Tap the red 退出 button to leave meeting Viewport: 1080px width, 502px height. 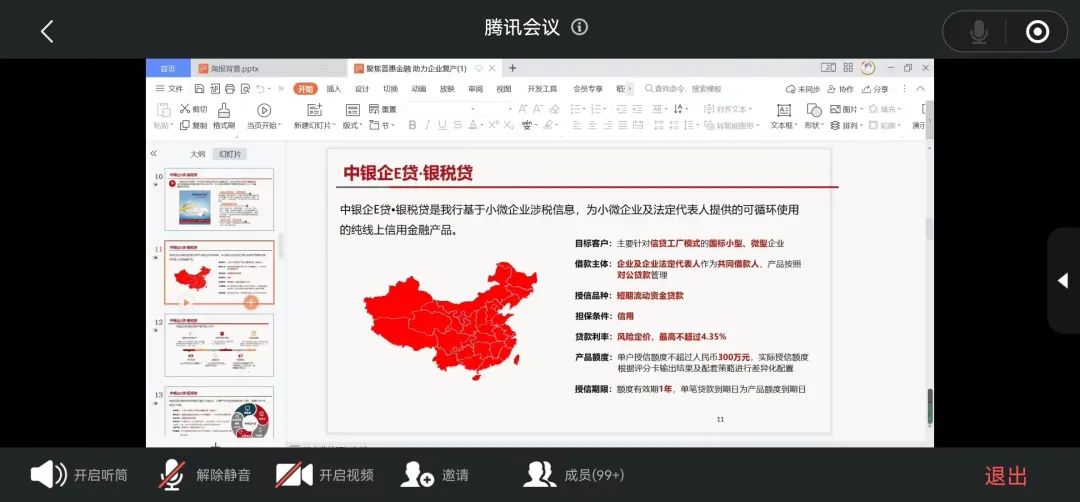(1006, 475)
